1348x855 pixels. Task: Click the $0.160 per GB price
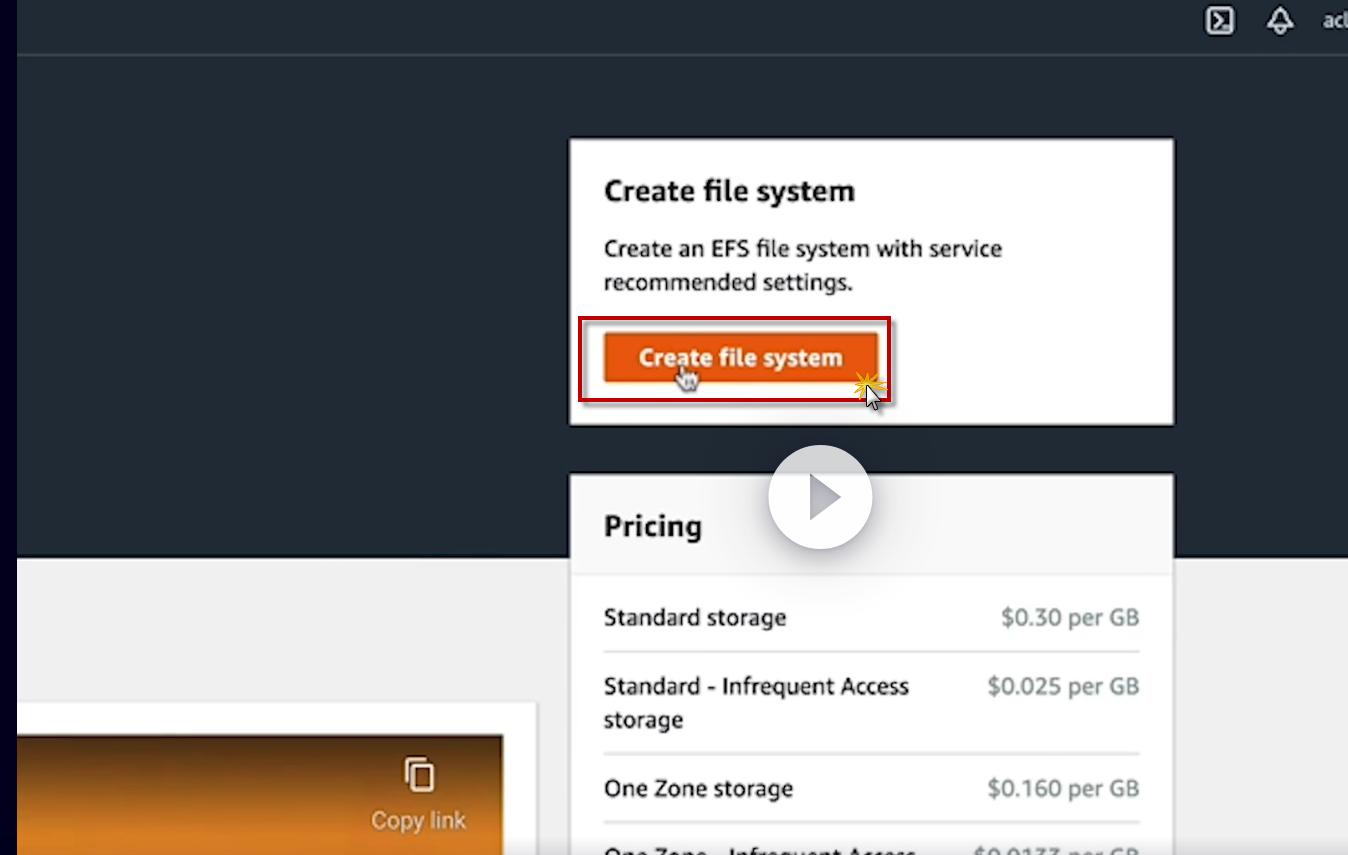click(1063, 788)
